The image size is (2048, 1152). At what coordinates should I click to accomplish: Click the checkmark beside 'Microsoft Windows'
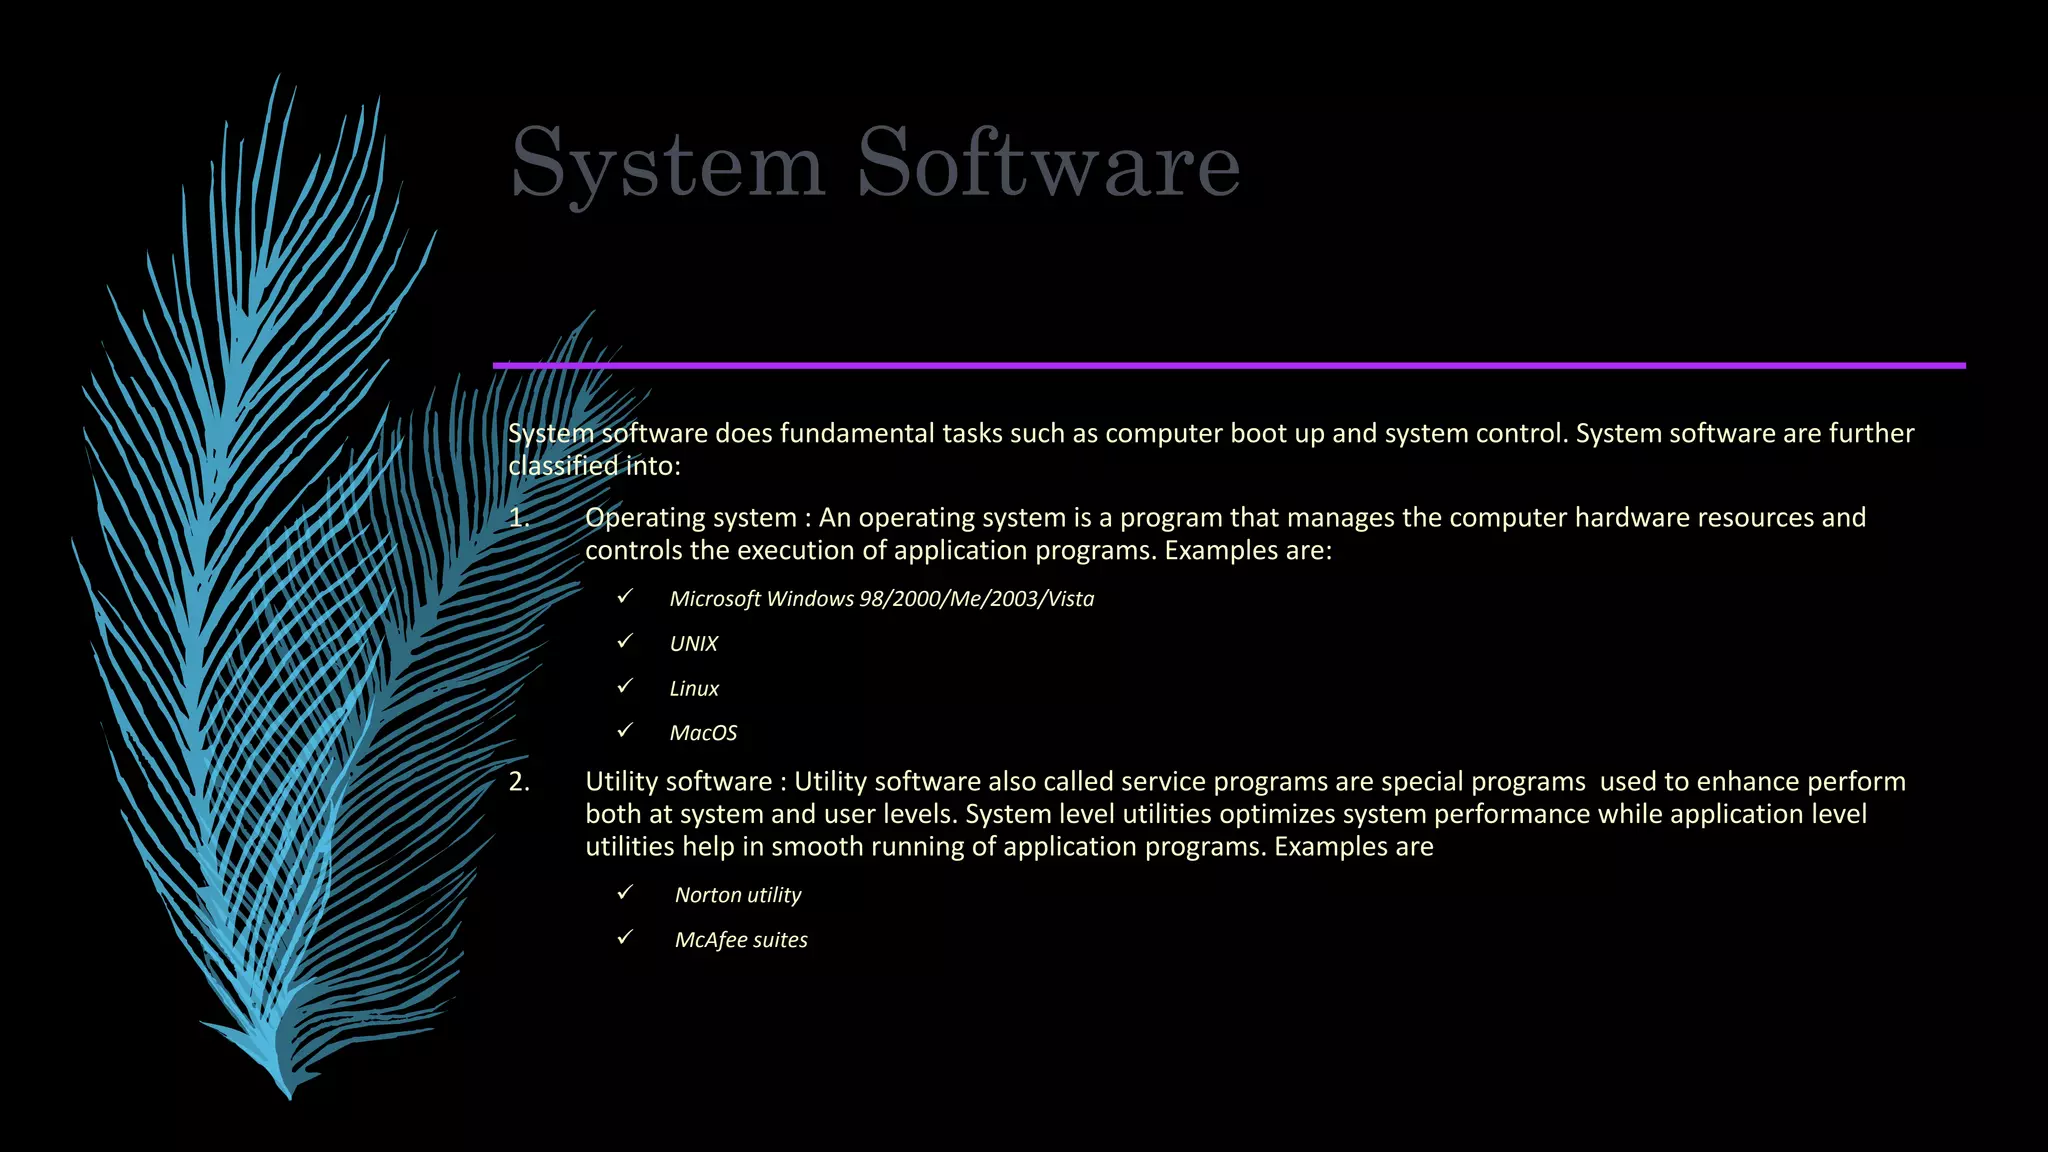pos(625,596)
